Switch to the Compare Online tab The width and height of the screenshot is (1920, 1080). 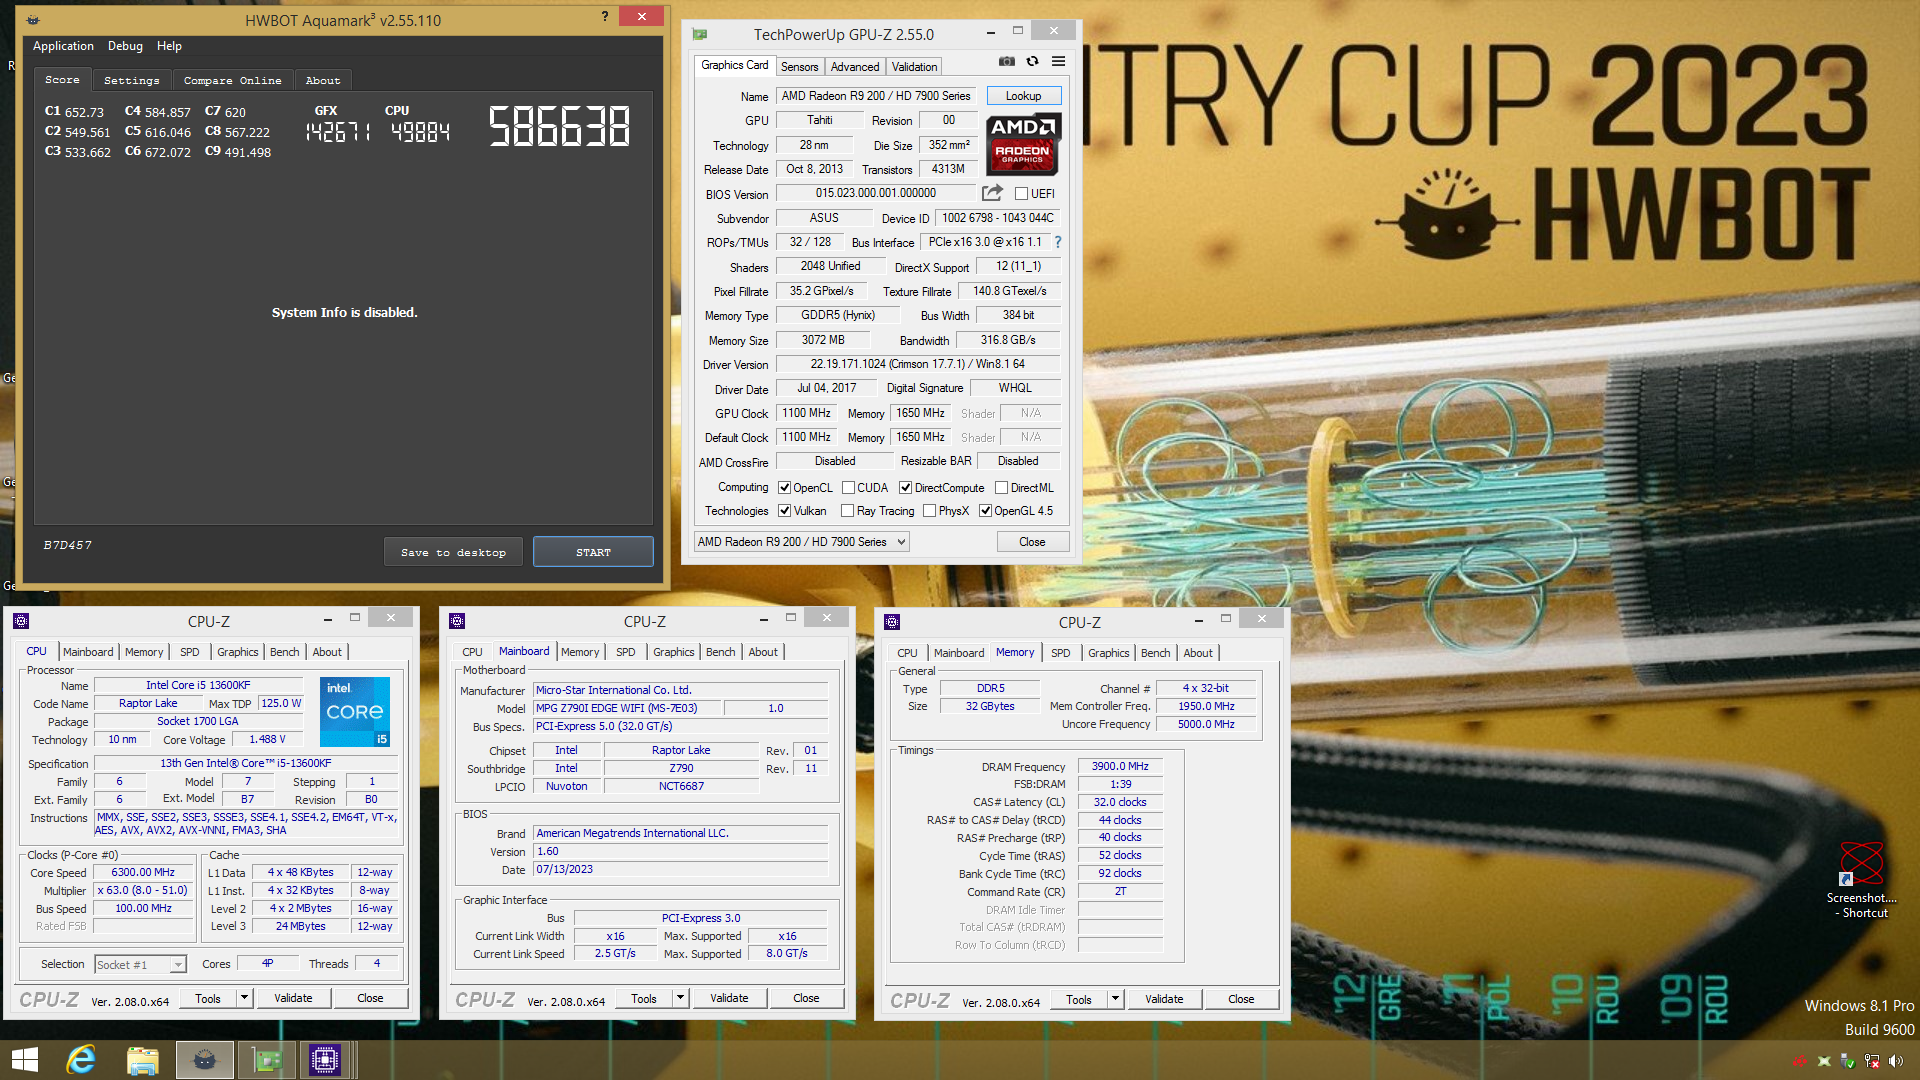pyautogui.click(x=232, y=80)
